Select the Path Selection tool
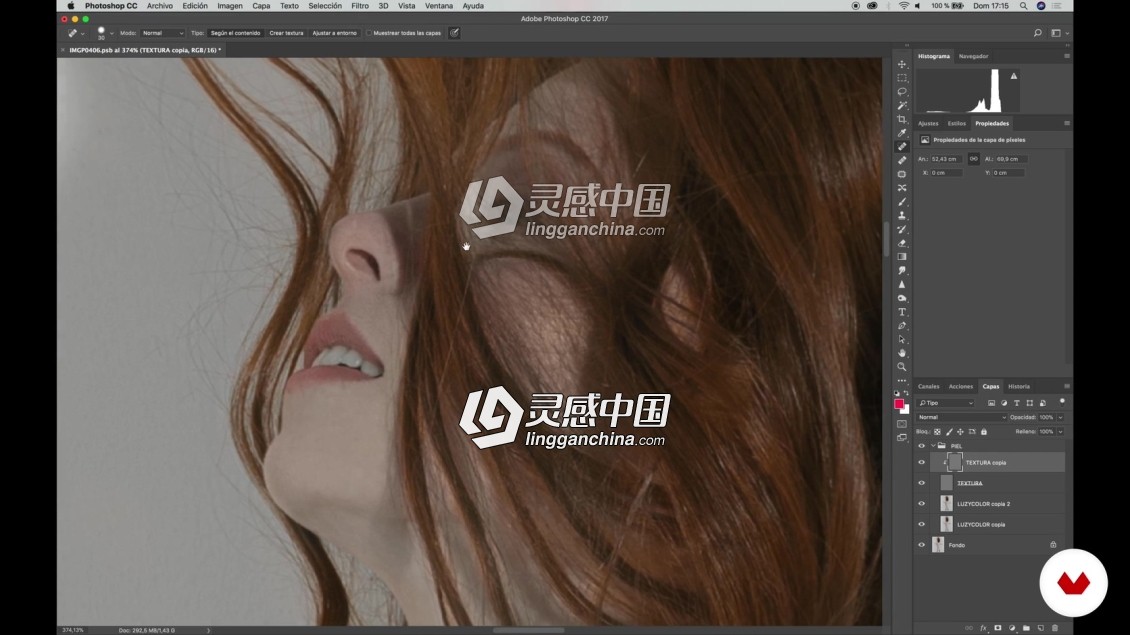 pyautogui.click(x=902, y=339)
